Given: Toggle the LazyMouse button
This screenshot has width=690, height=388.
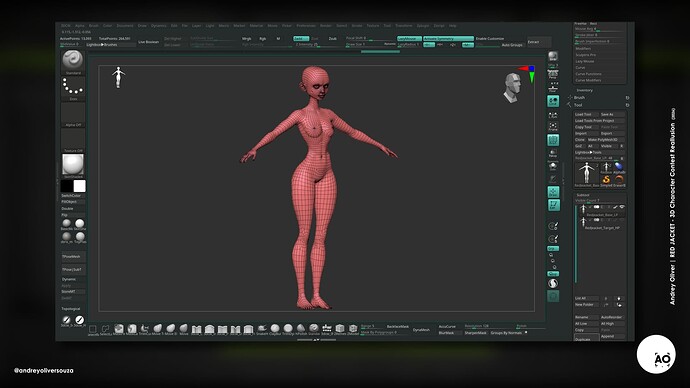Looking at the screenshot, I should 409,39.
